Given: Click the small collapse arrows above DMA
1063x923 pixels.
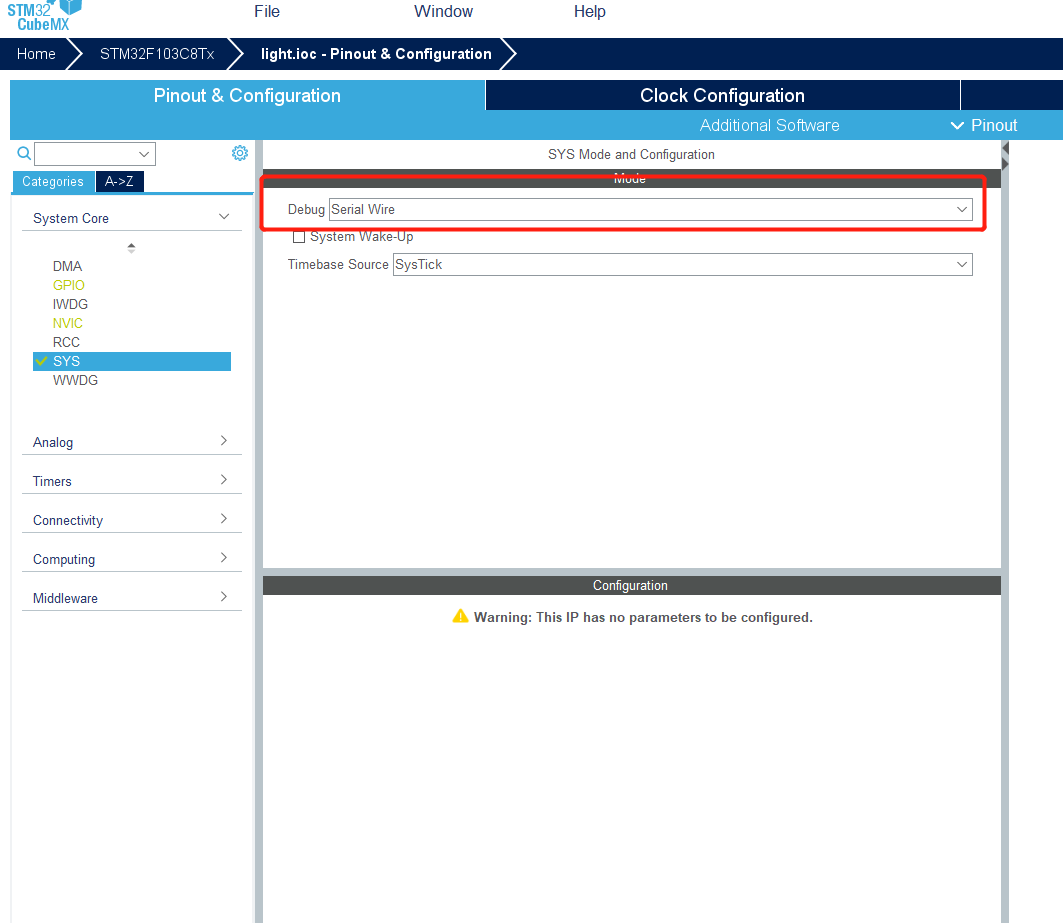Looking at the screenshot, I should [x=132, y=248].
